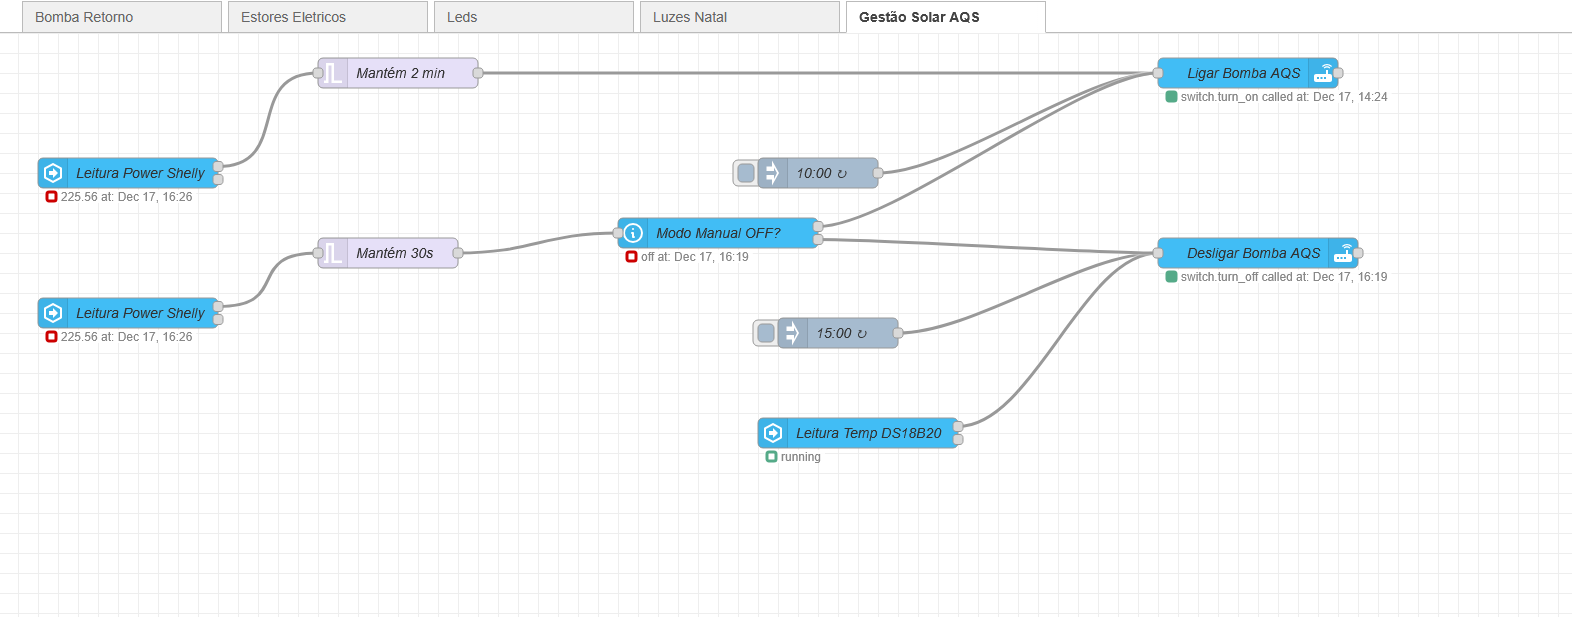The width and height of the screenshot is (1572, 617).
Task: Click the output port of Mantém 2 min
Action: pyautogui.click(x=478, y=73)
